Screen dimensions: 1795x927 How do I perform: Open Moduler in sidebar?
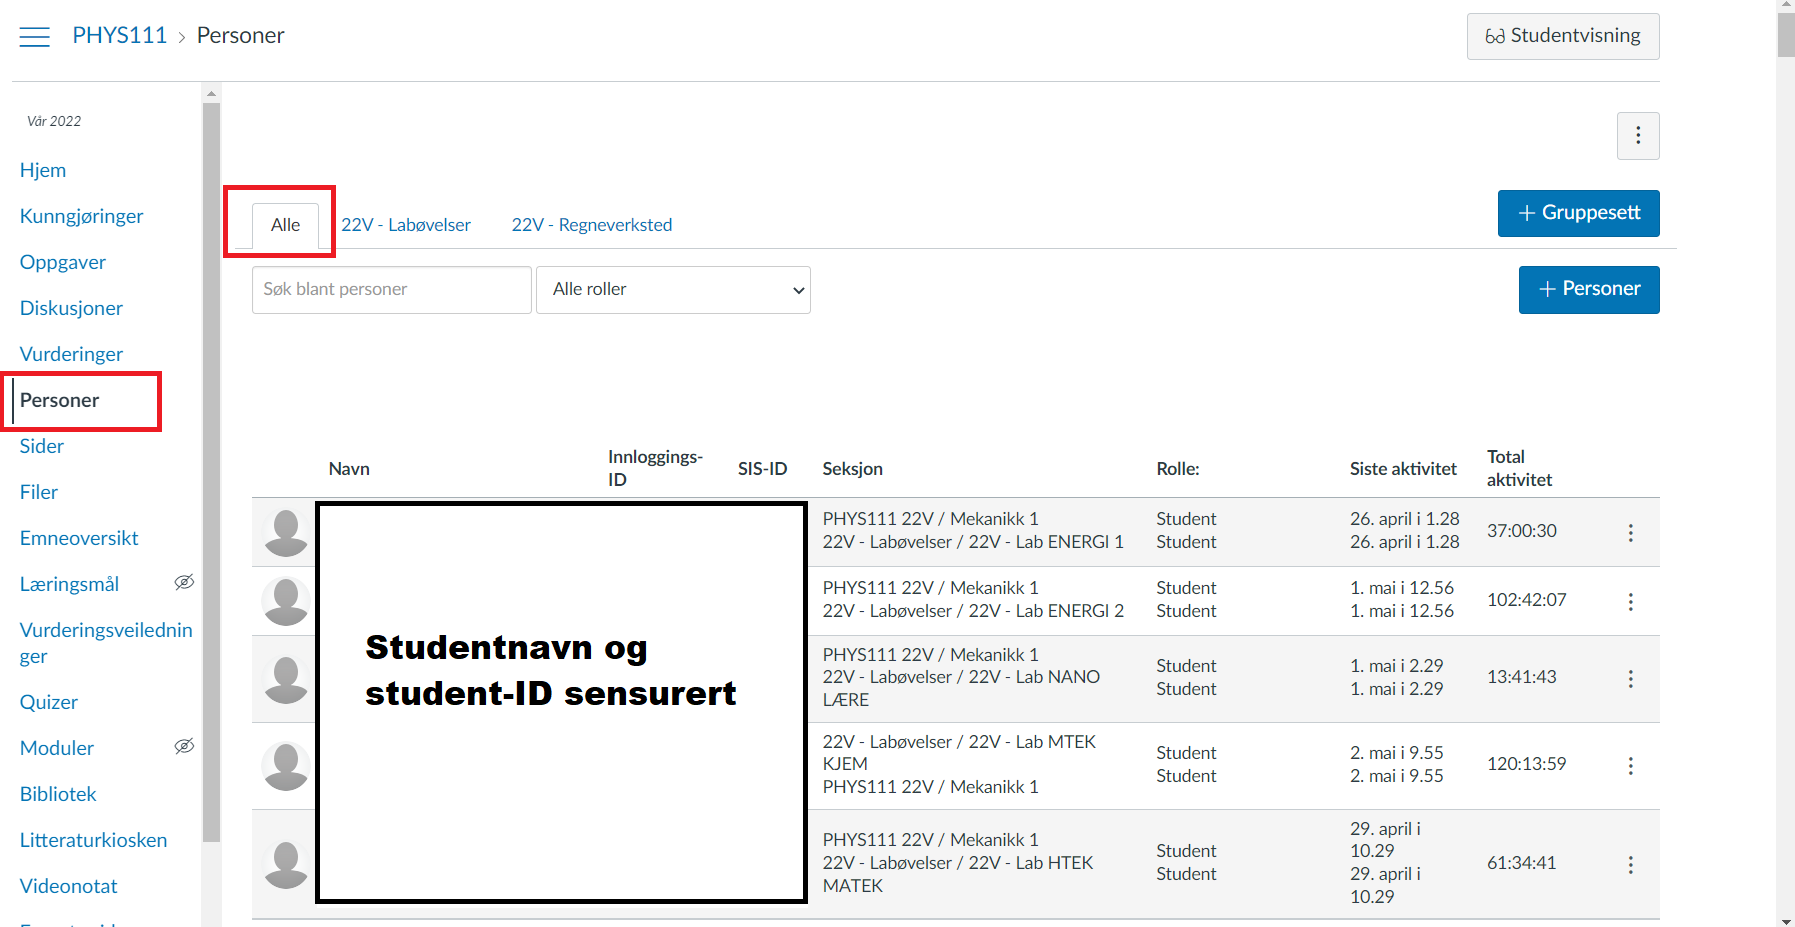(57, 748)
